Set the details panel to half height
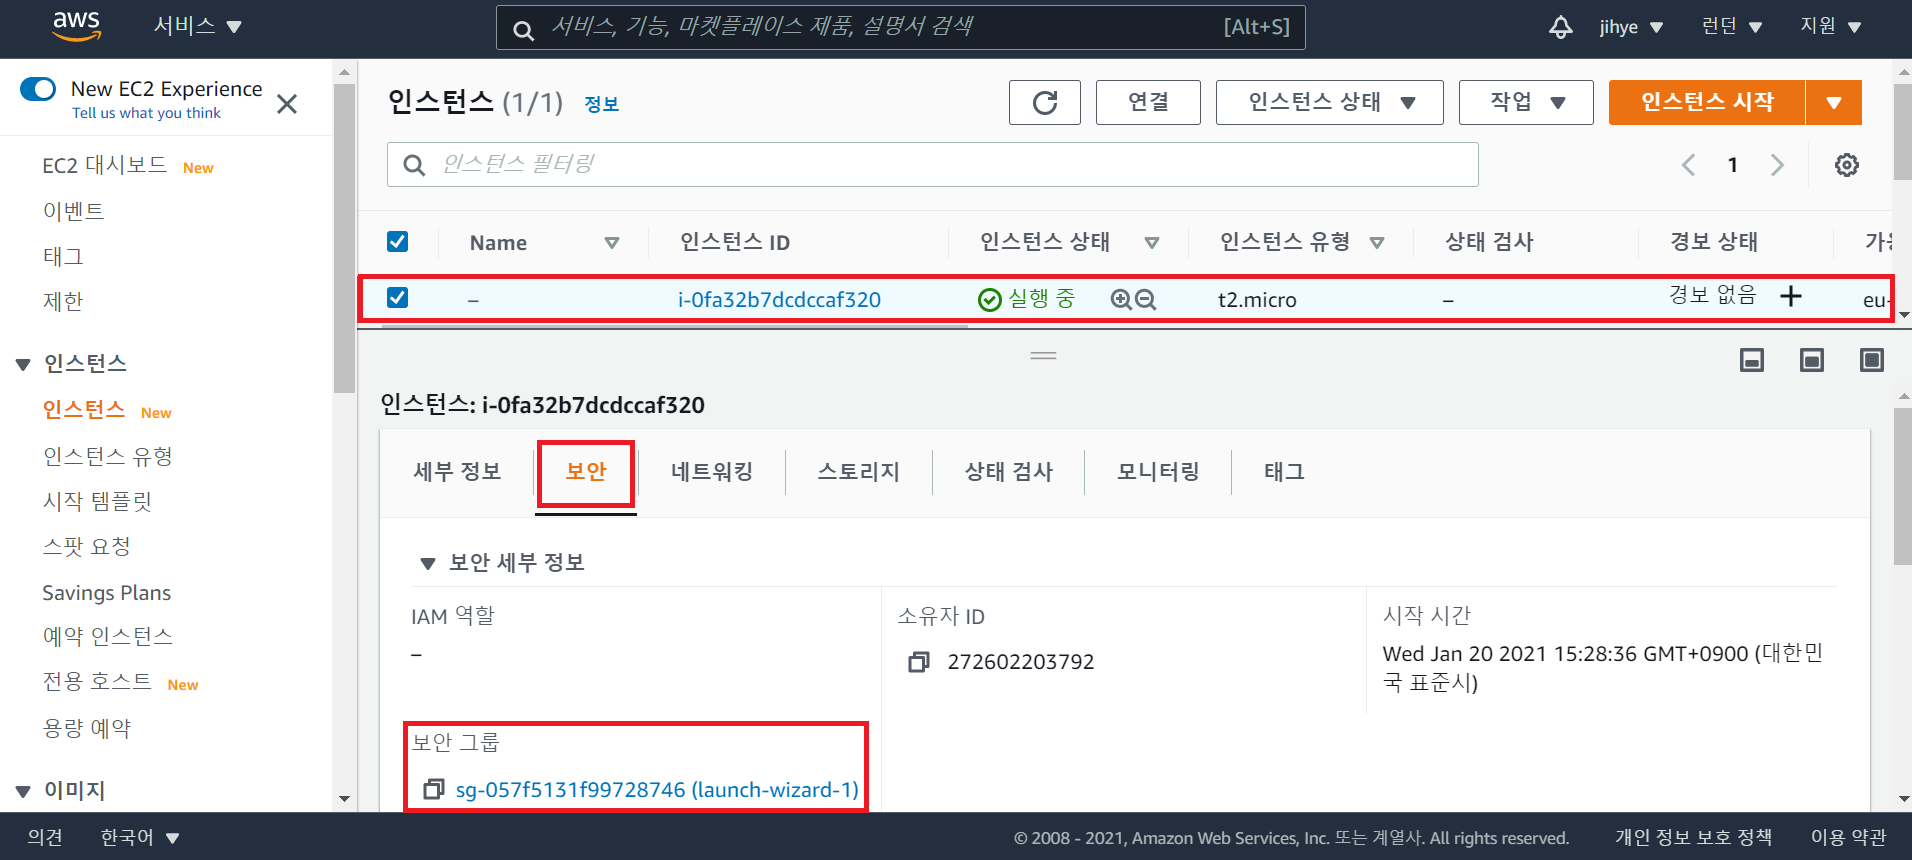The width and height of the screenshot is (1912, 860). click(x=1812, y=360)
